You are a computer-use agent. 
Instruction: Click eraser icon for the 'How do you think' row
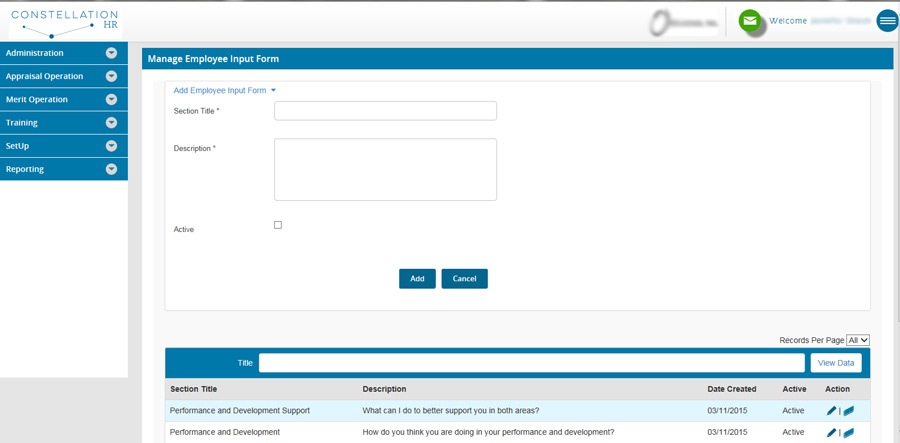coord(848,432)
